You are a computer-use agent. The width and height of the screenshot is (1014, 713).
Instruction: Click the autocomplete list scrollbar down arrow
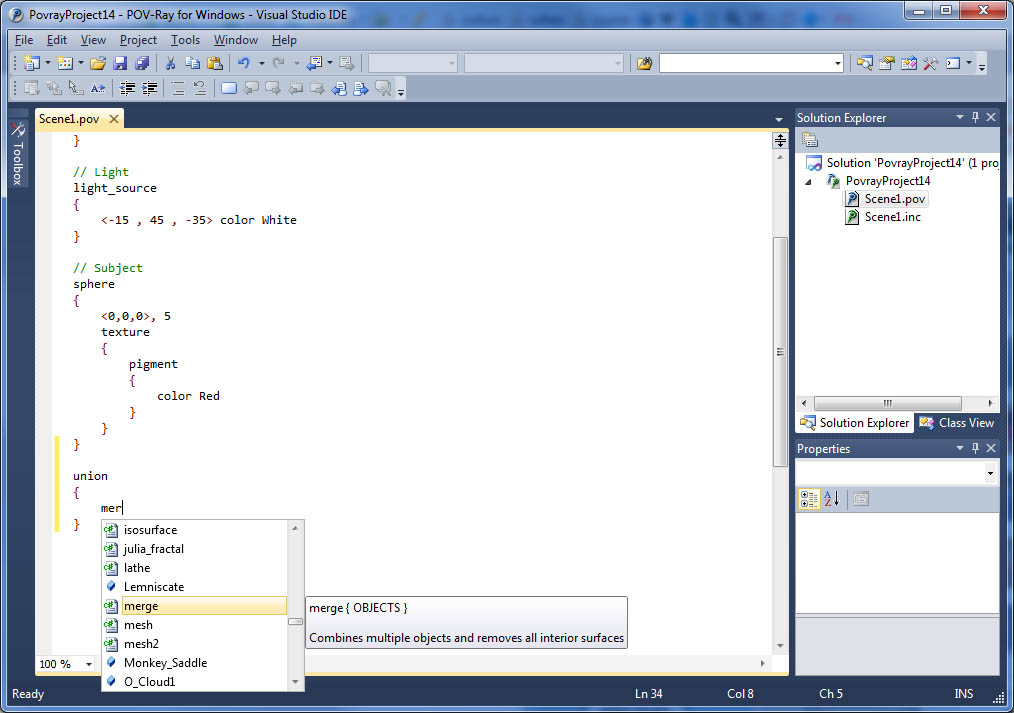tap(295, 681)
